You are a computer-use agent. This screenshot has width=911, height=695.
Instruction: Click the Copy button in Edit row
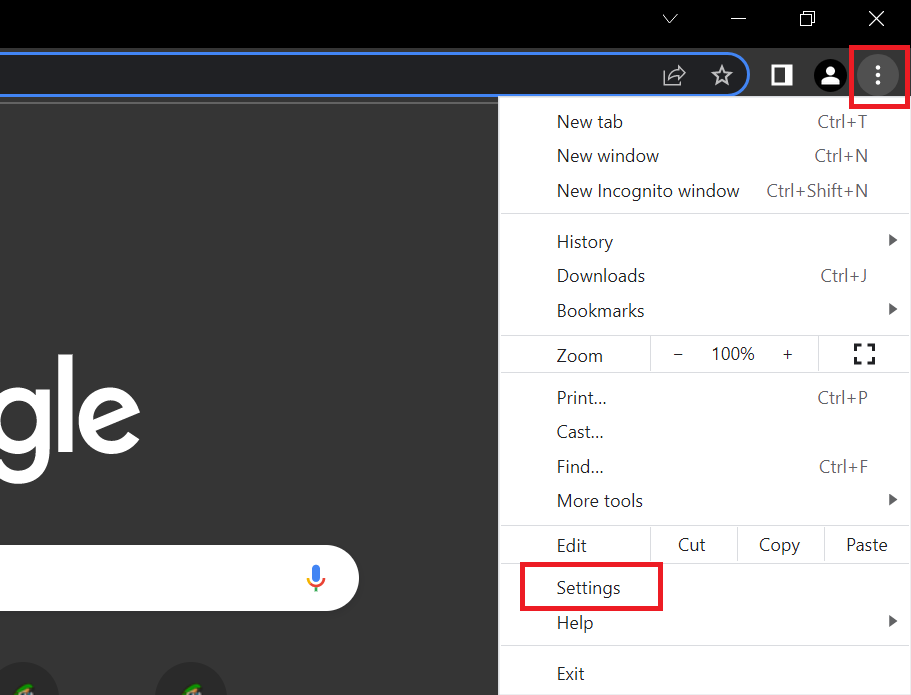[779, 545]
